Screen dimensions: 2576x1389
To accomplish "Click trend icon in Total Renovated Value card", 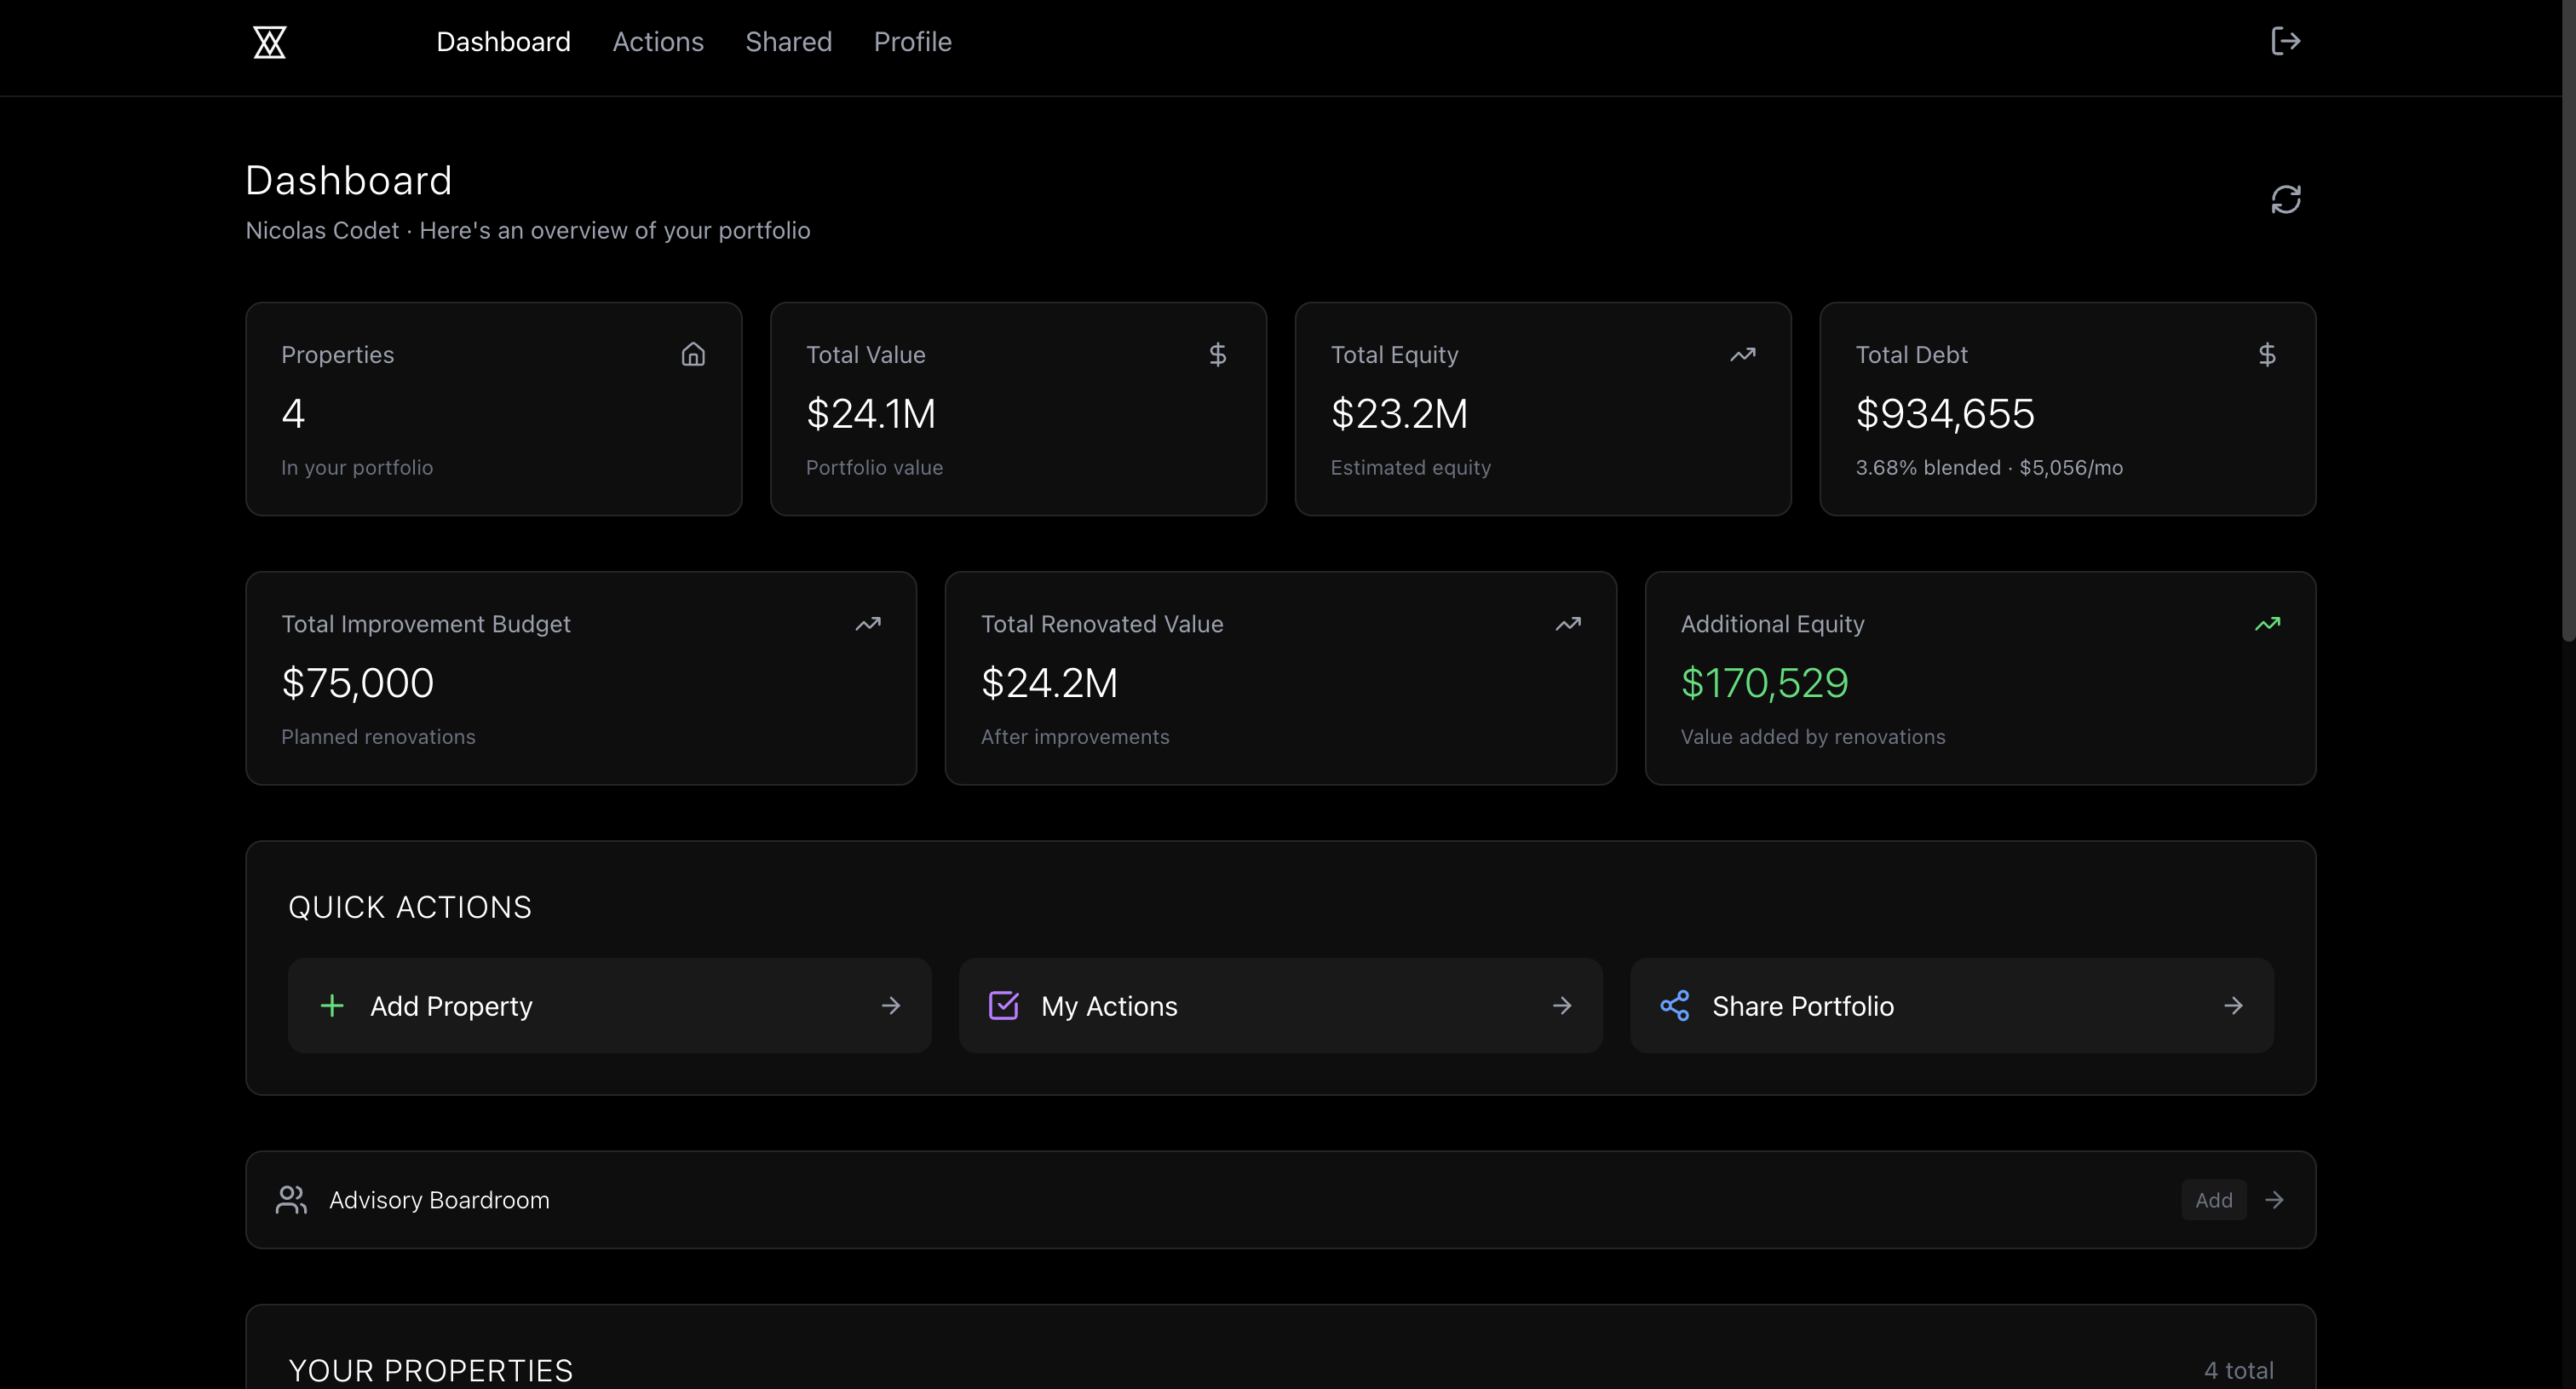I will tap(1567, 624).
